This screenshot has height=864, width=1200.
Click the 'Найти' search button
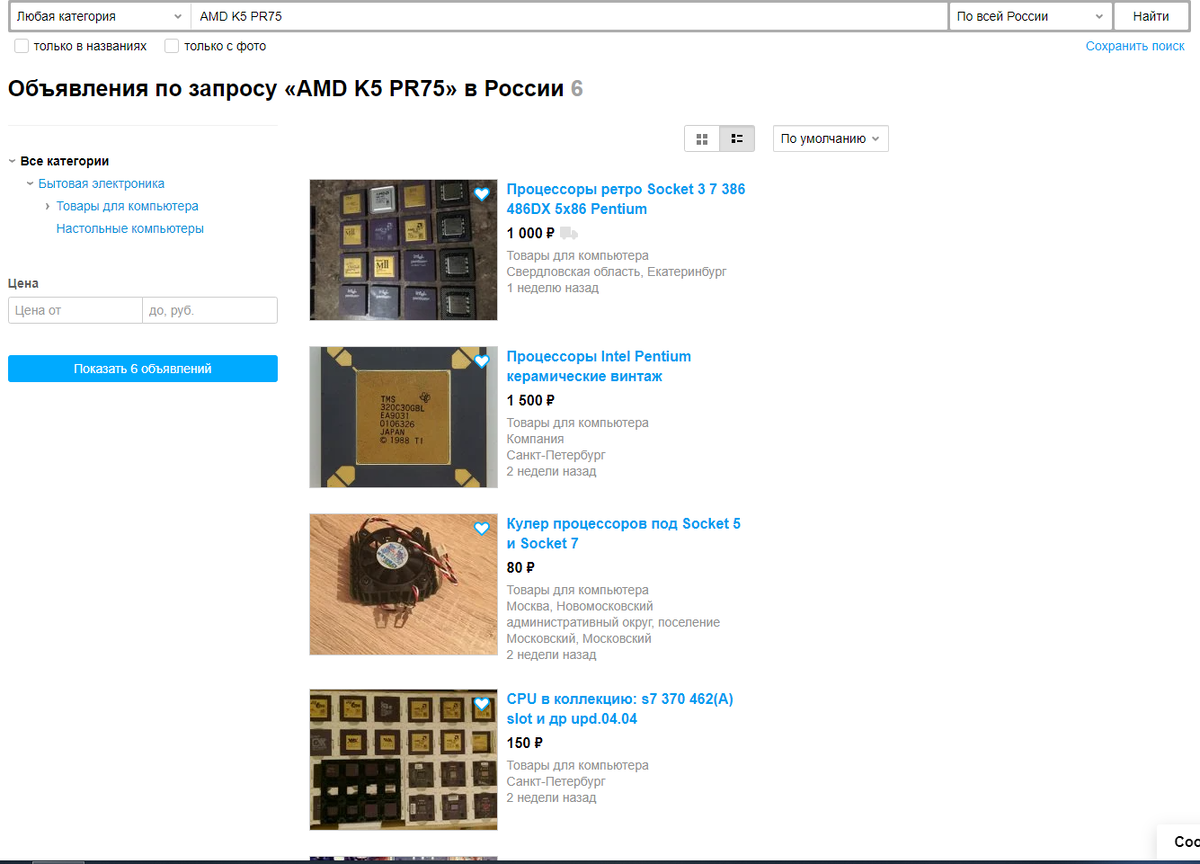1151,17
